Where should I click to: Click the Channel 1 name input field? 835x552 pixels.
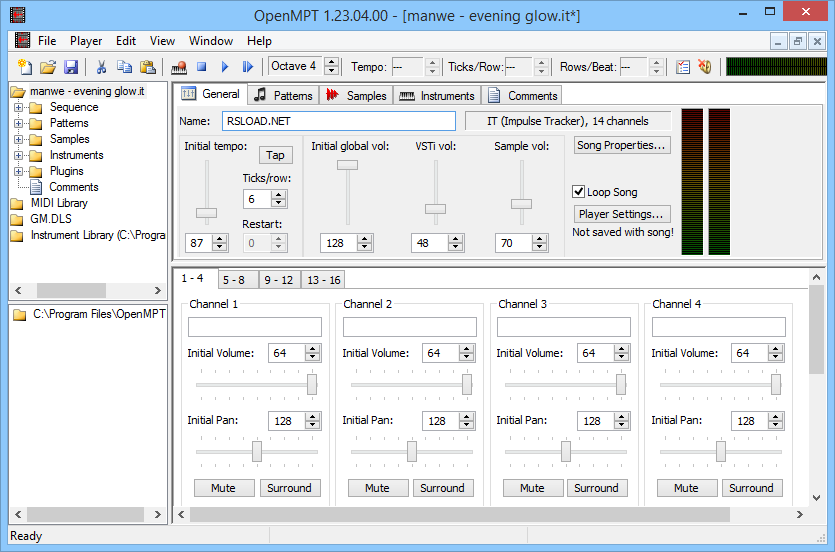pyautogui.click(x=255, y=327)
